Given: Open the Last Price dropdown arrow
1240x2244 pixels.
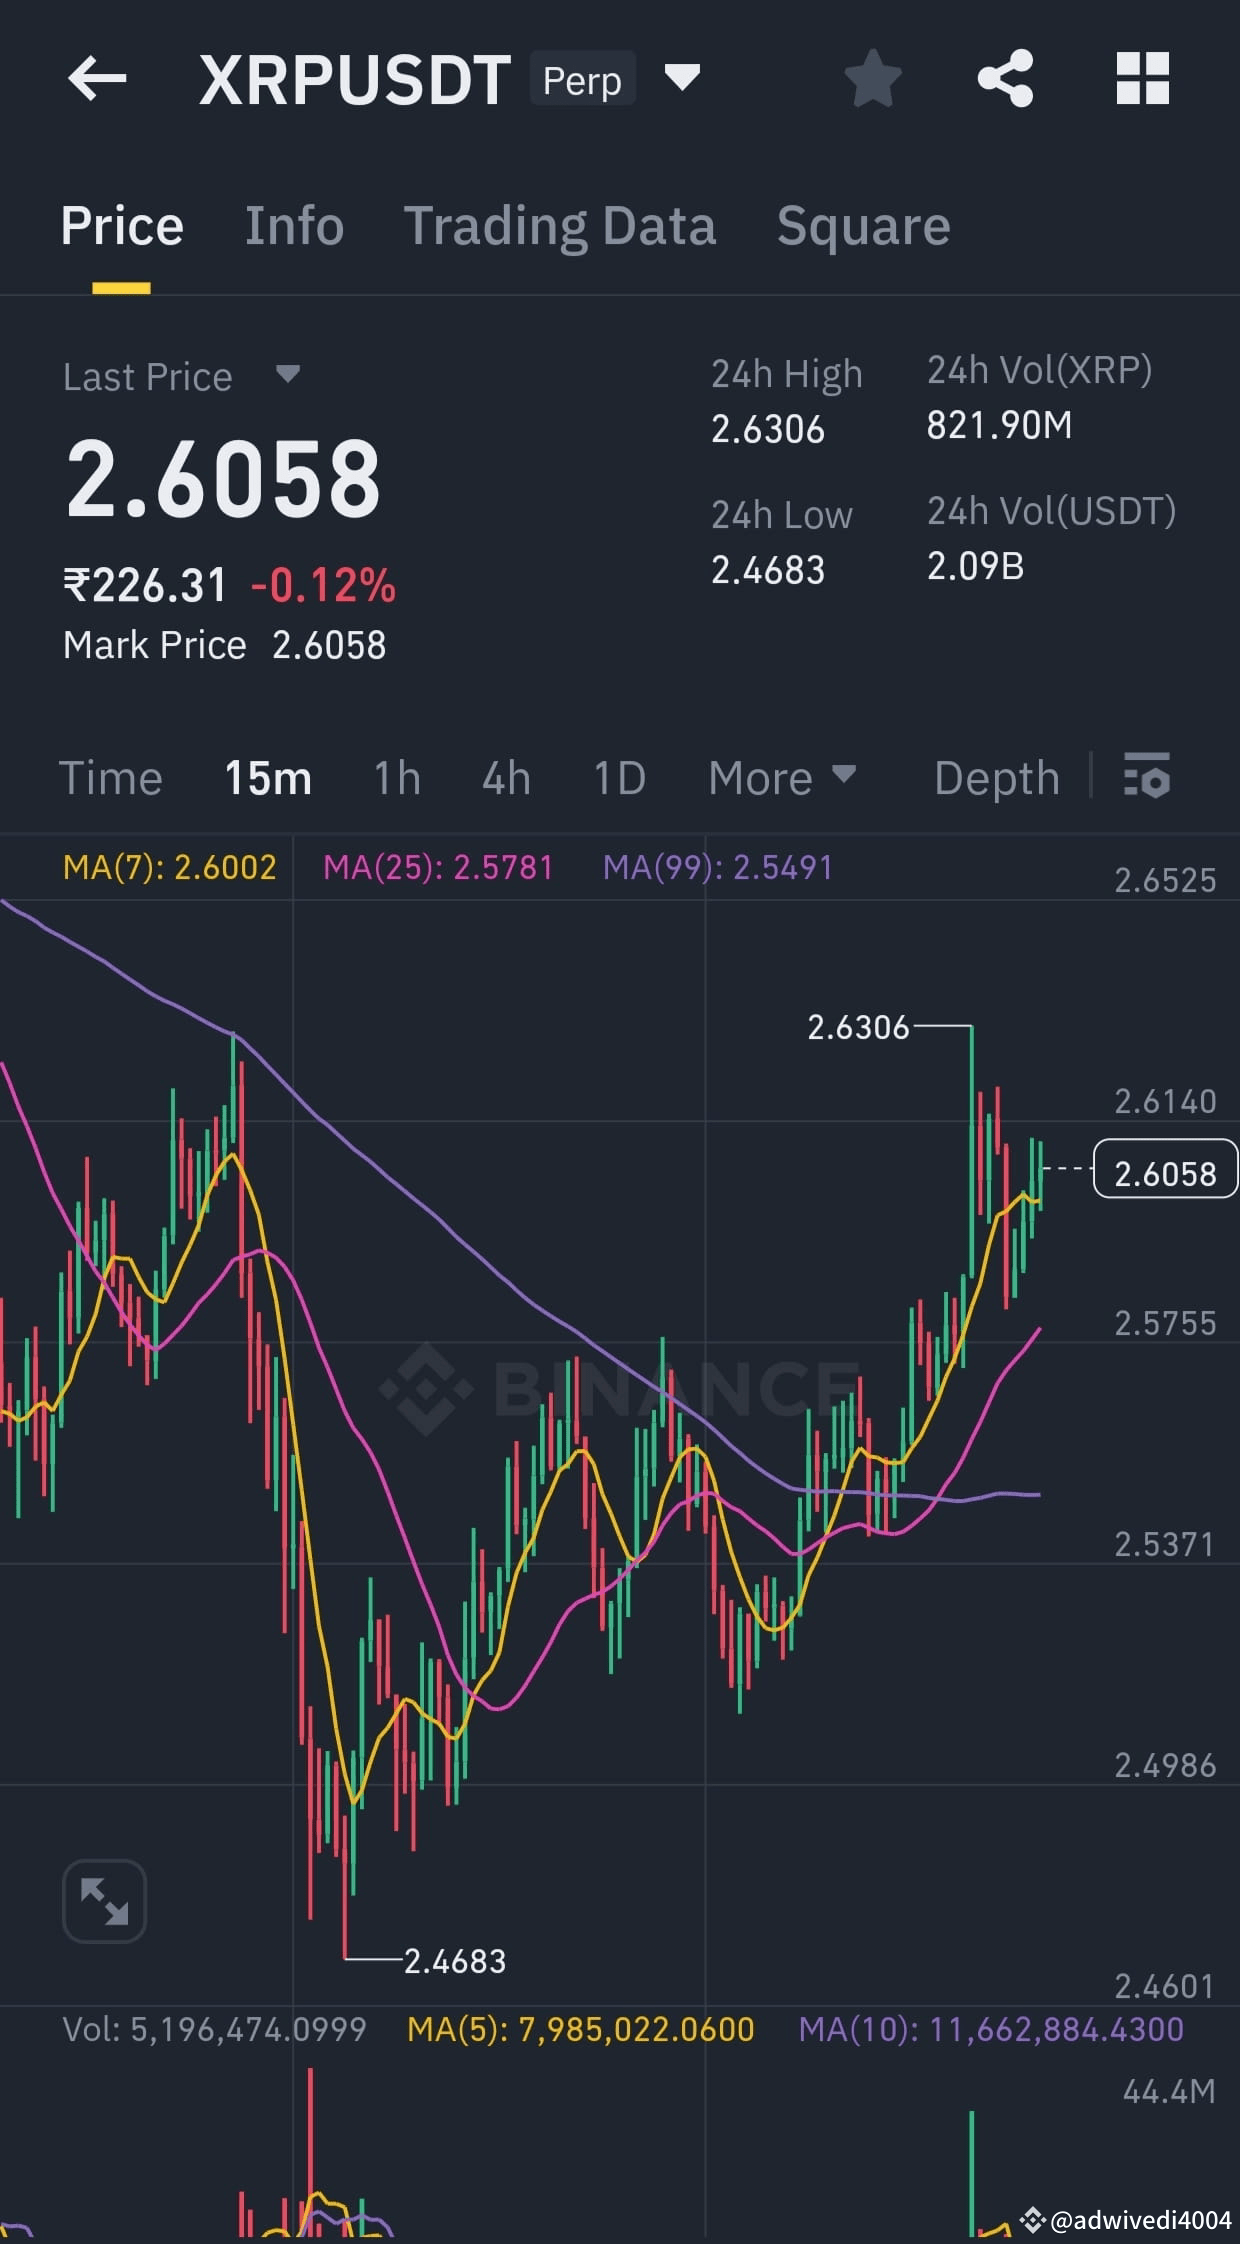Looking at the screenshot, I should tap(286, 376).
